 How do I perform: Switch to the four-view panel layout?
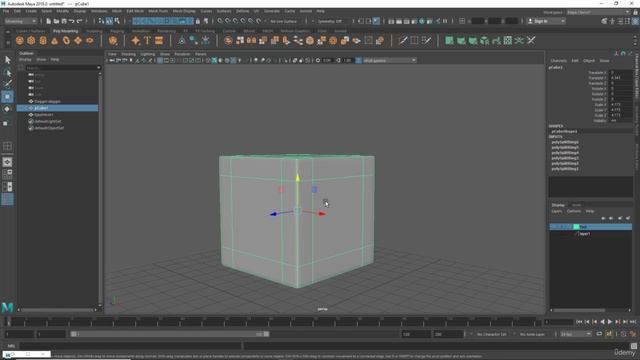[7, 174]
